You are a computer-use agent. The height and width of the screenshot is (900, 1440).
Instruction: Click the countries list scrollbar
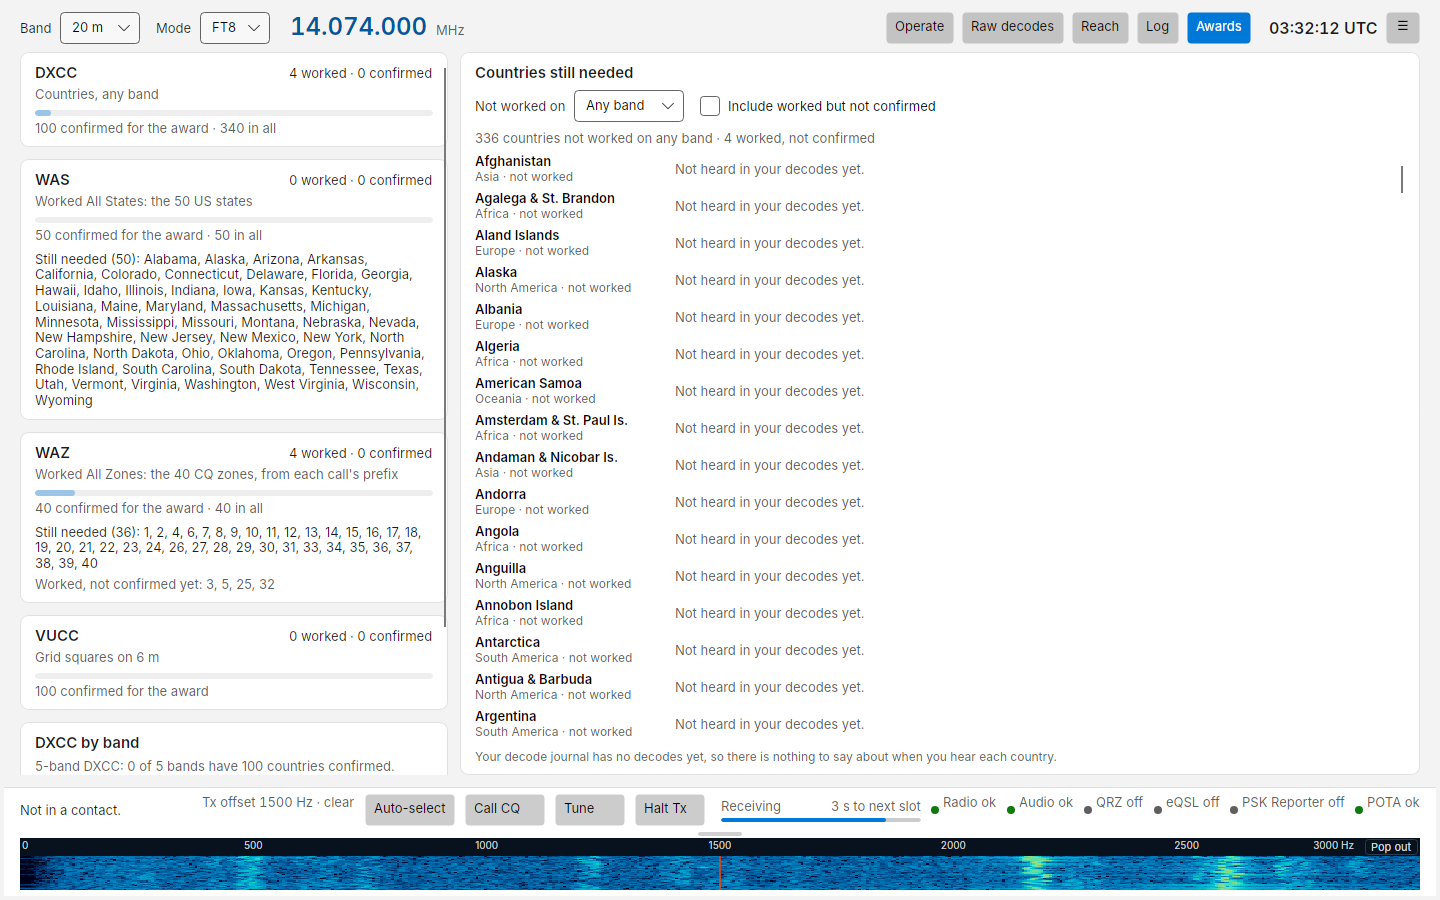1402,179
